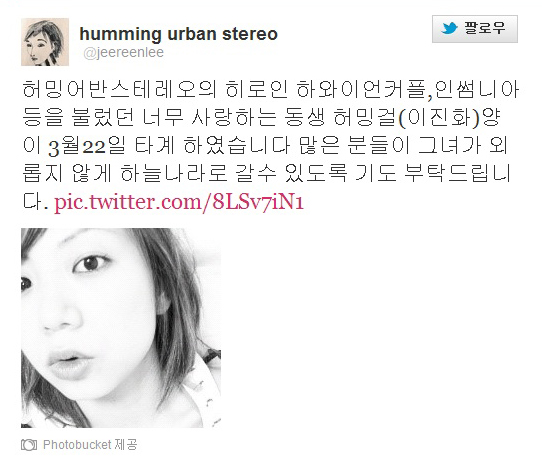Click the Photobucket 제공 label
This screenshot has width=542, height=475.
point(90,445)
